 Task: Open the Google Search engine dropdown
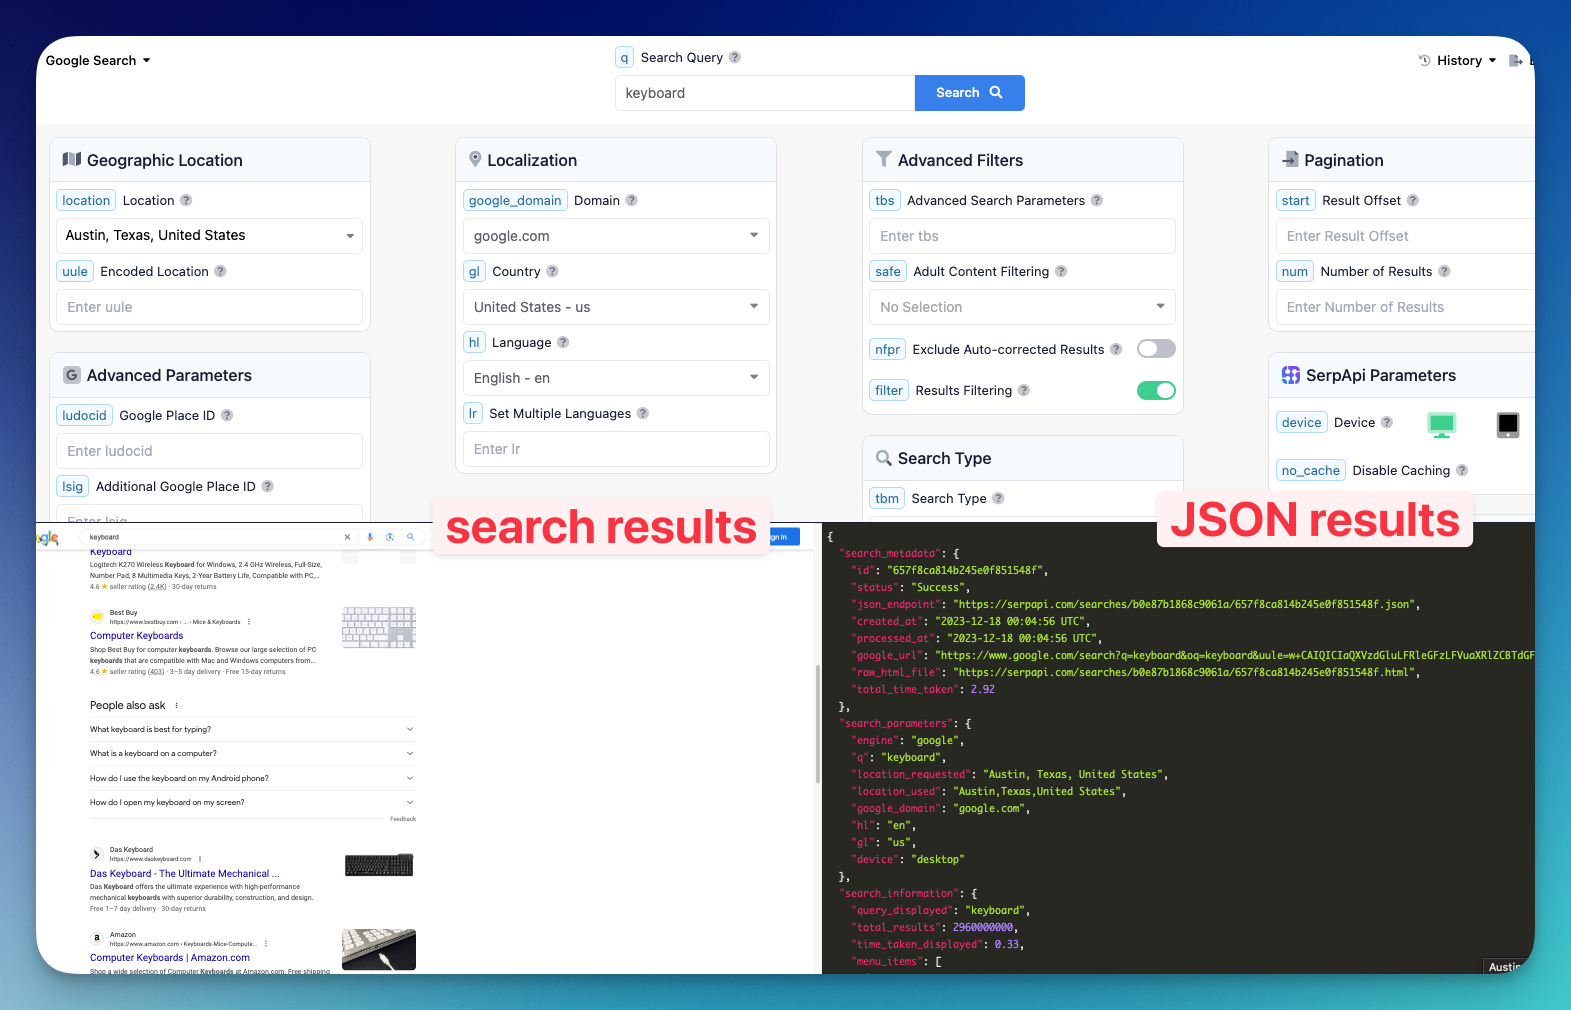[98, 60]
